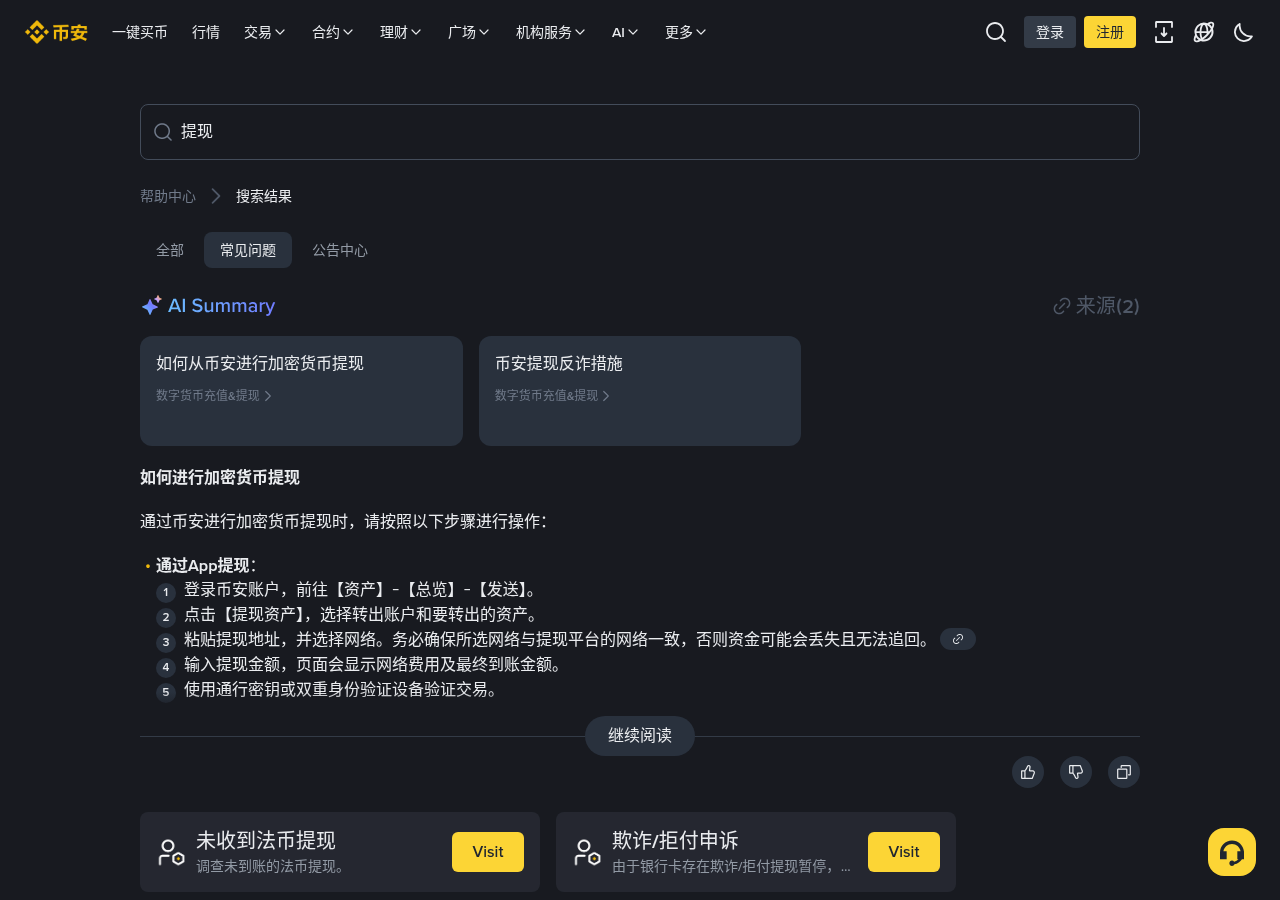Click the 来源(2) sources link
The image size is (1280, 900).
pos(1097,306)
